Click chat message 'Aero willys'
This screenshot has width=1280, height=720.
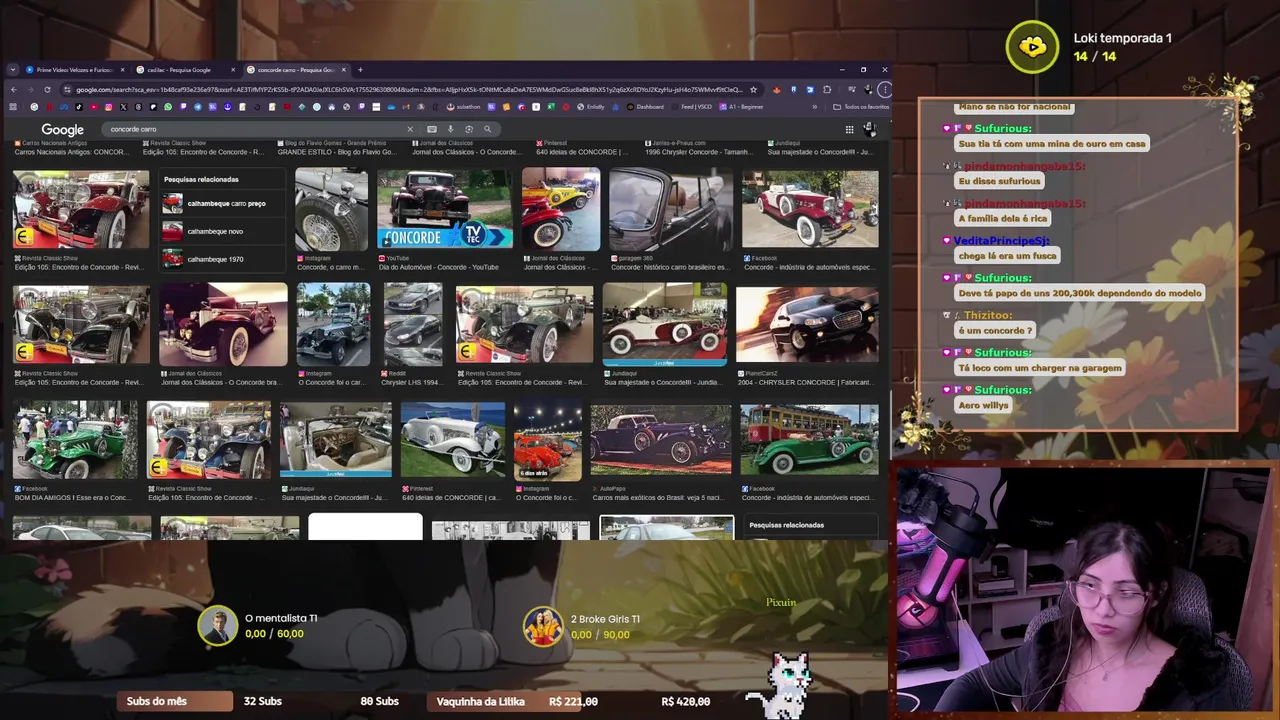[x=983, y=405]
